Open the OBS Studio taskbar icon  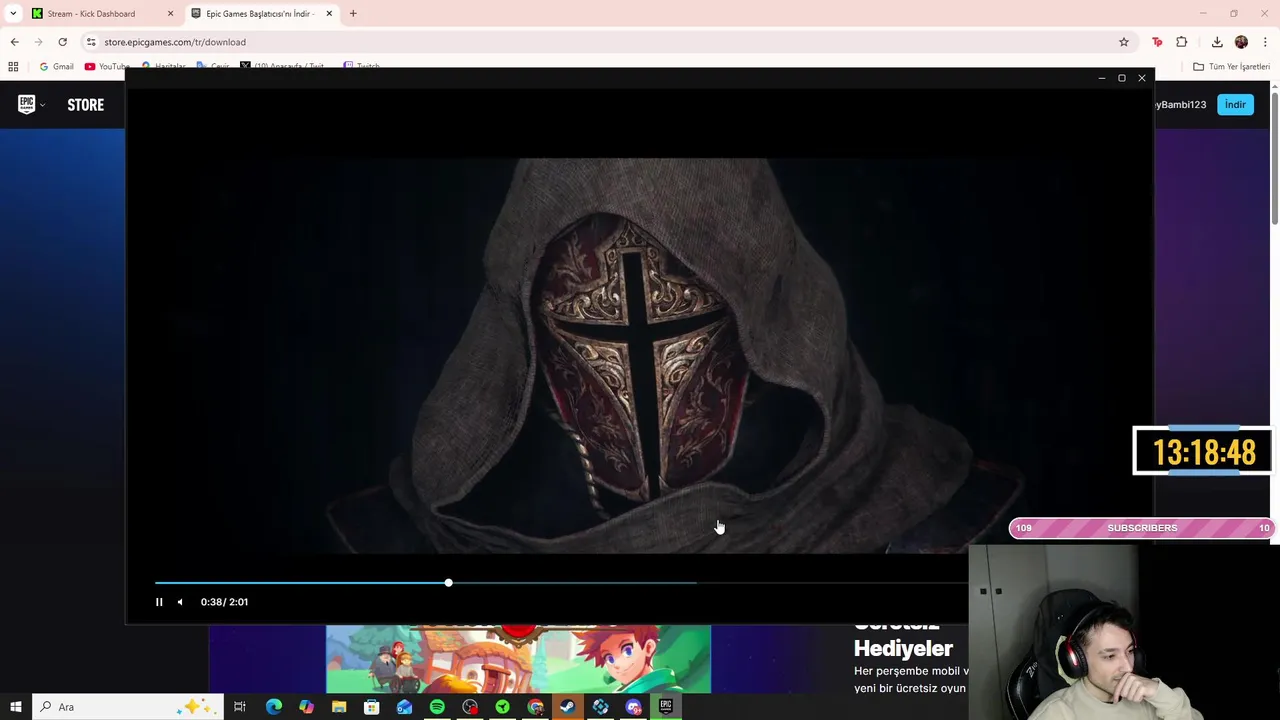(470, 707)
